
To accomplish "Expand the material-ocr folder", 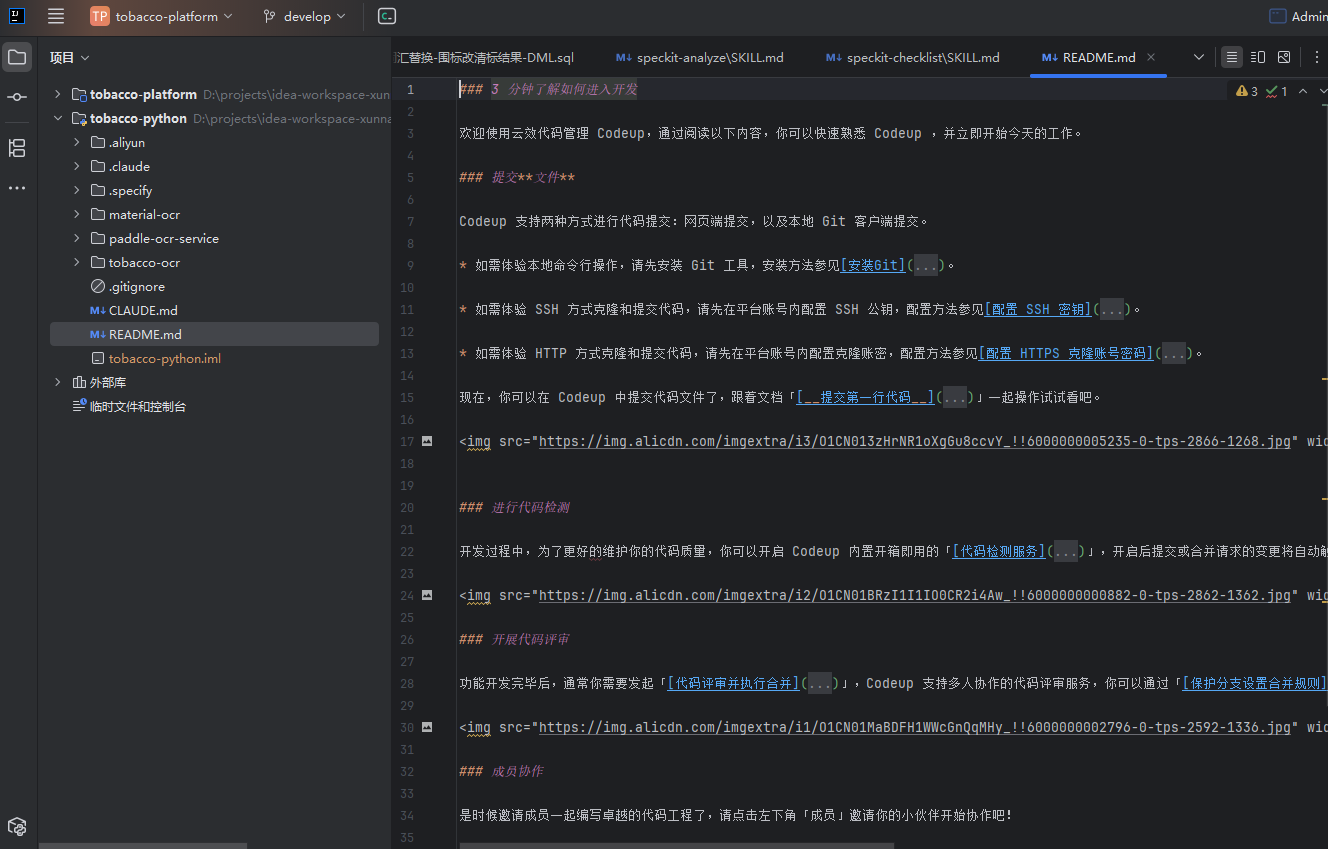I will (x=77, y=215).
